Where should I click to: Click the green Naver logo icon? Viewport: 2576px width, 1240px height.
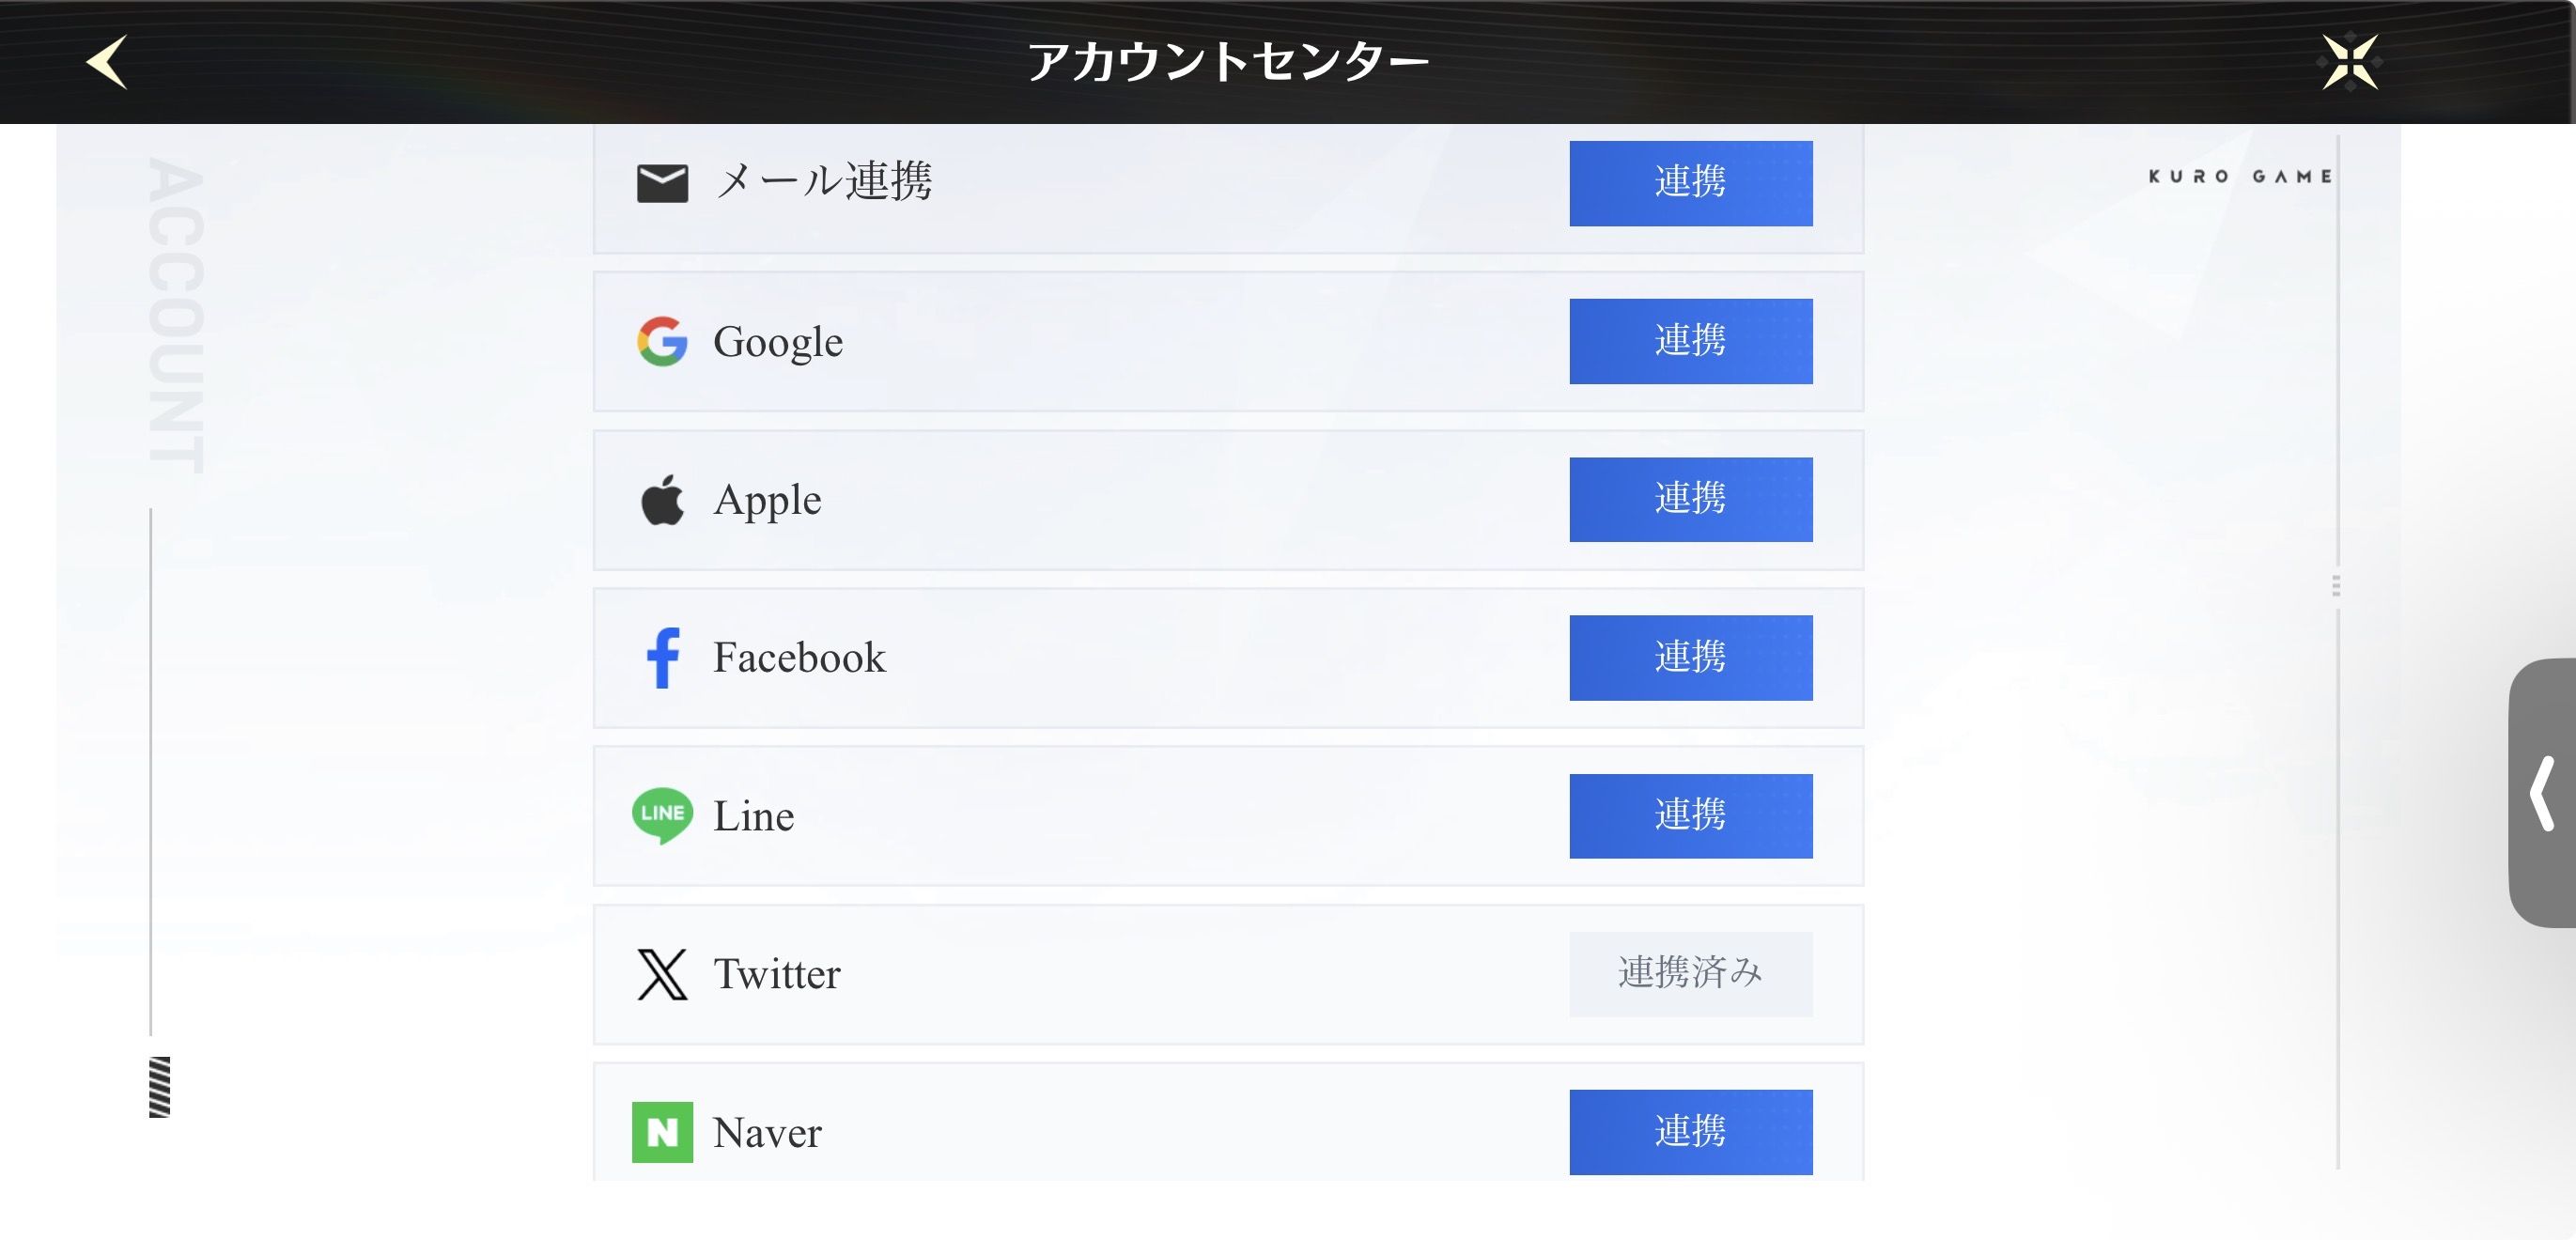[x=662, y=1132]
